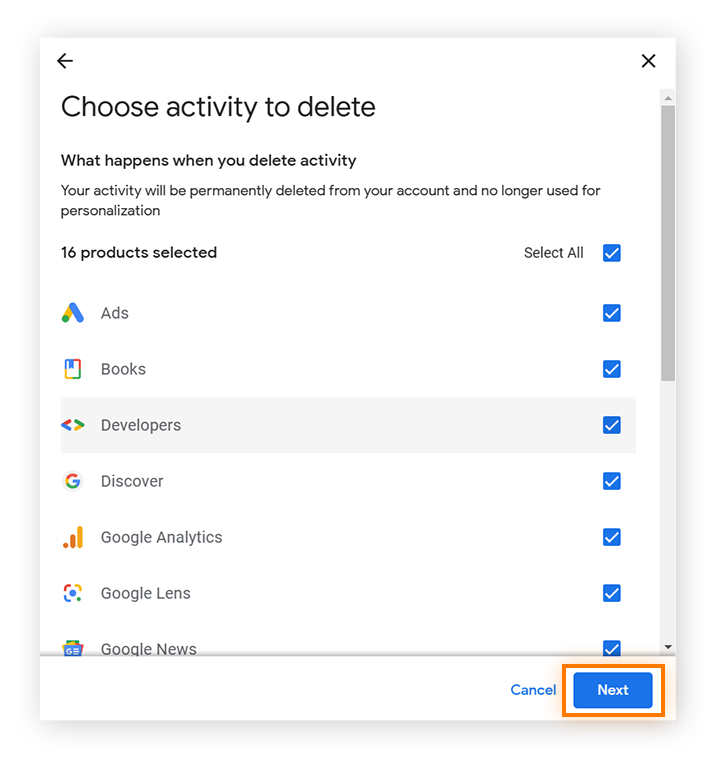Click the blue Next button
The image size is (715, 762).
click(612, 690)
